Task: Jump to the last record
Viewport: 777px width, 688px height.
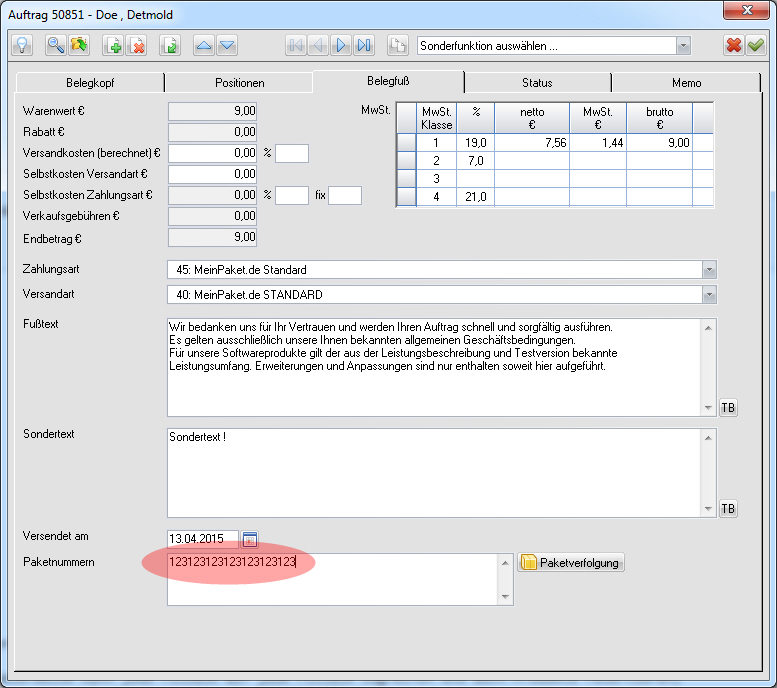Action: (x=364, y=46)
